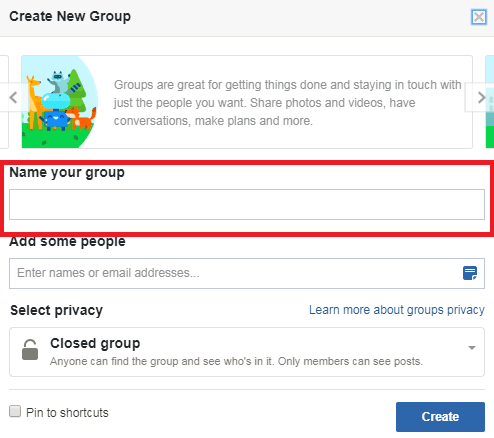The height and width of the screenshot is (438, 494).
Task: Click the Select privacy heading
Action: tap(56, 311)
